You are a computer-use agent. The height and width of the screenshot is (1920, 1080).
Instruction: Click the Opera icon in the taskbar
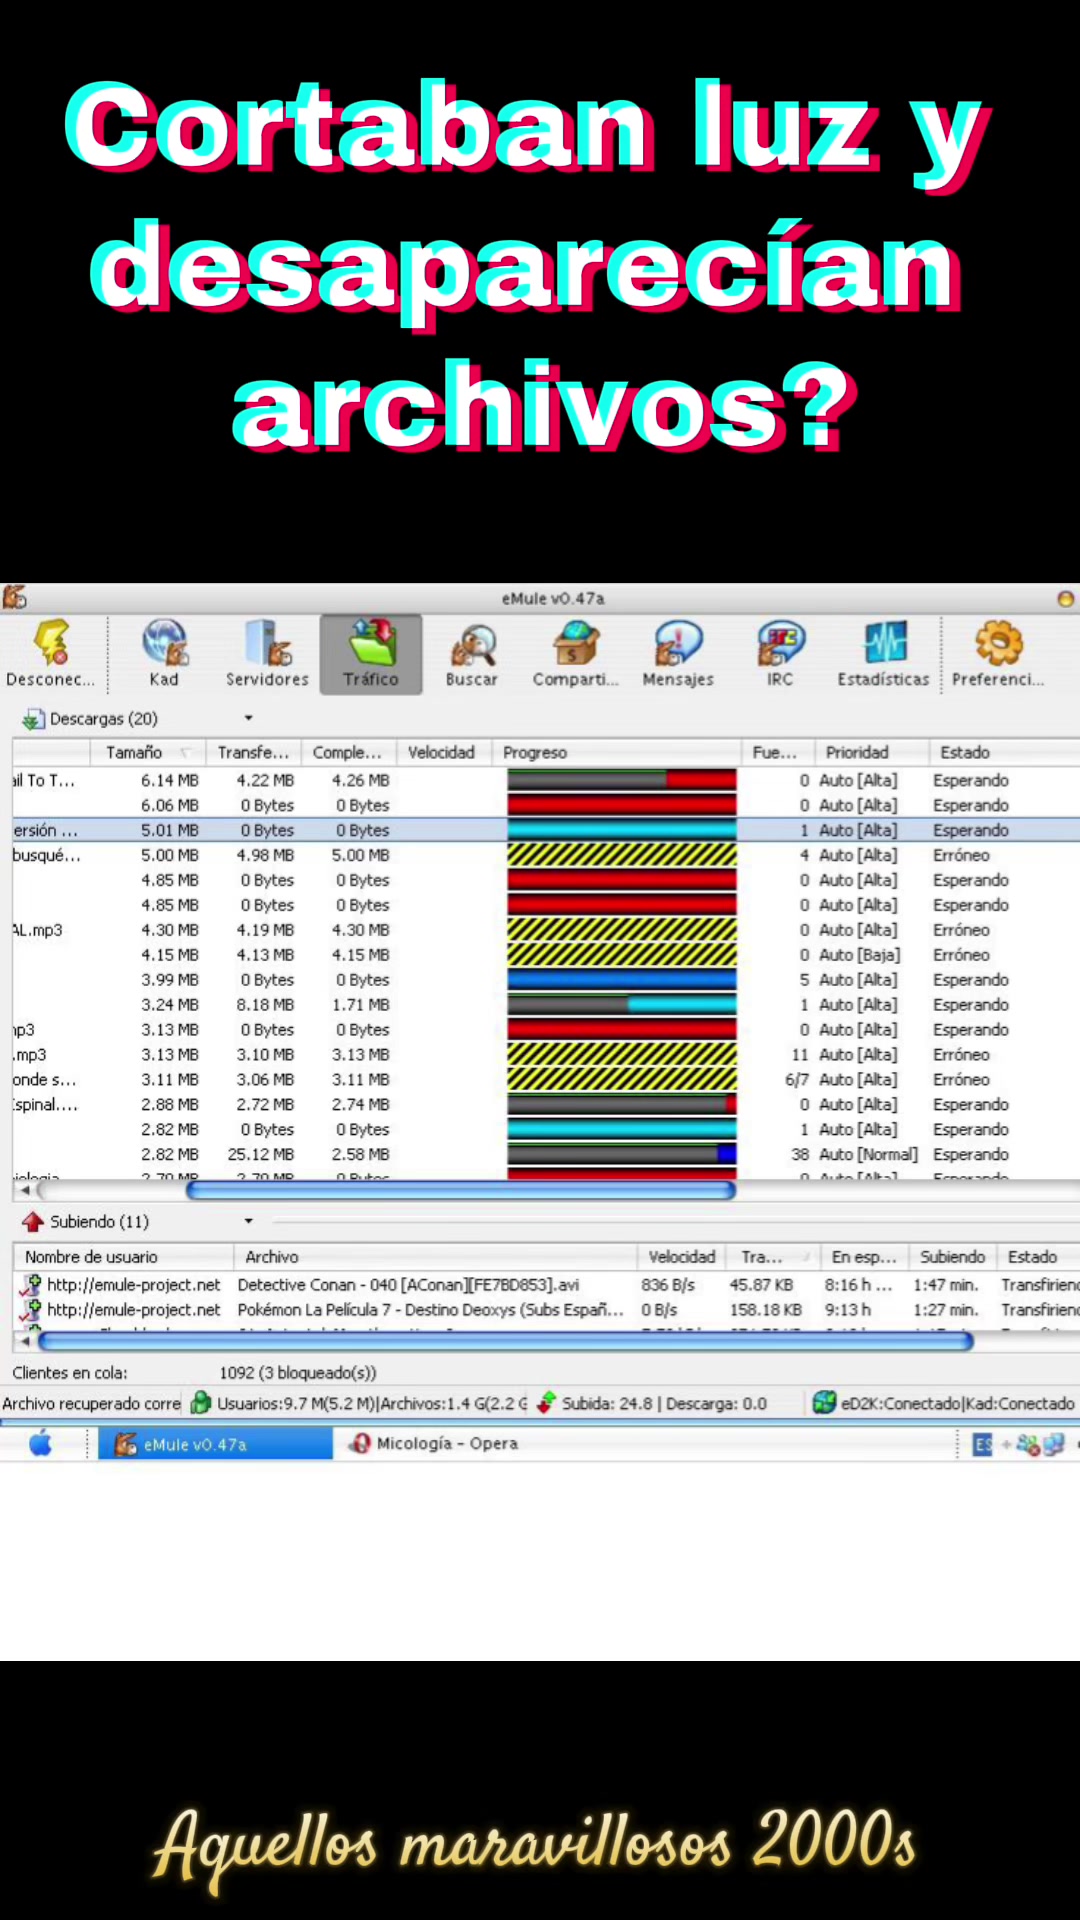click(359, 1443)
